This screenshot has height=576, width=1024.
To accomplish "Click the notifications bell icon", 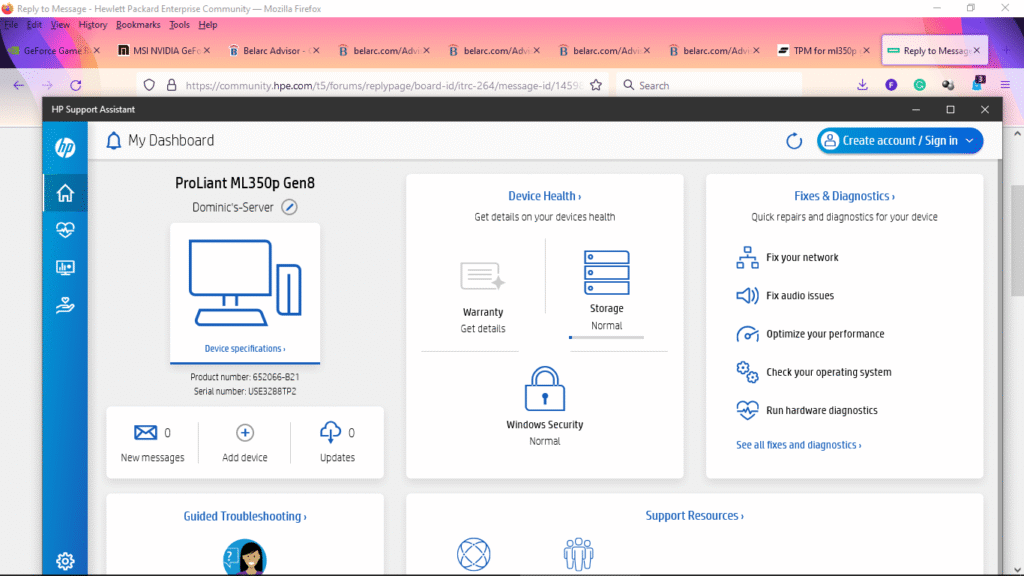I will pyautogui.click(x=114, y=140).
